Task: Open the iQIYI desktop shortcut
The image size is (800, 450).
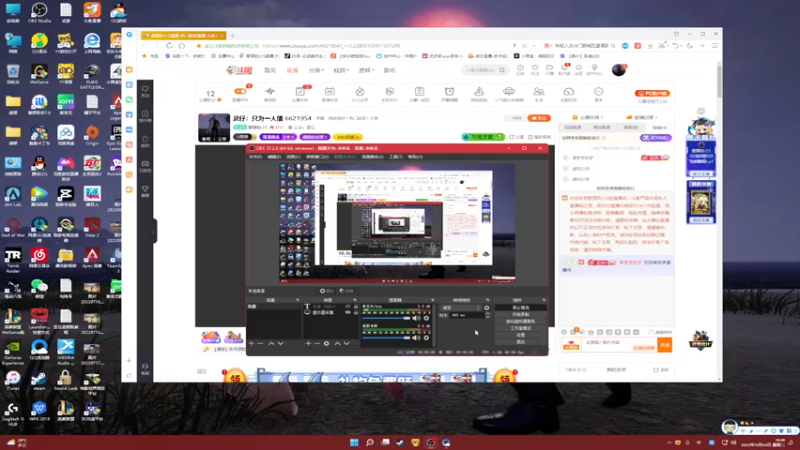Action: tap(65, 105)
